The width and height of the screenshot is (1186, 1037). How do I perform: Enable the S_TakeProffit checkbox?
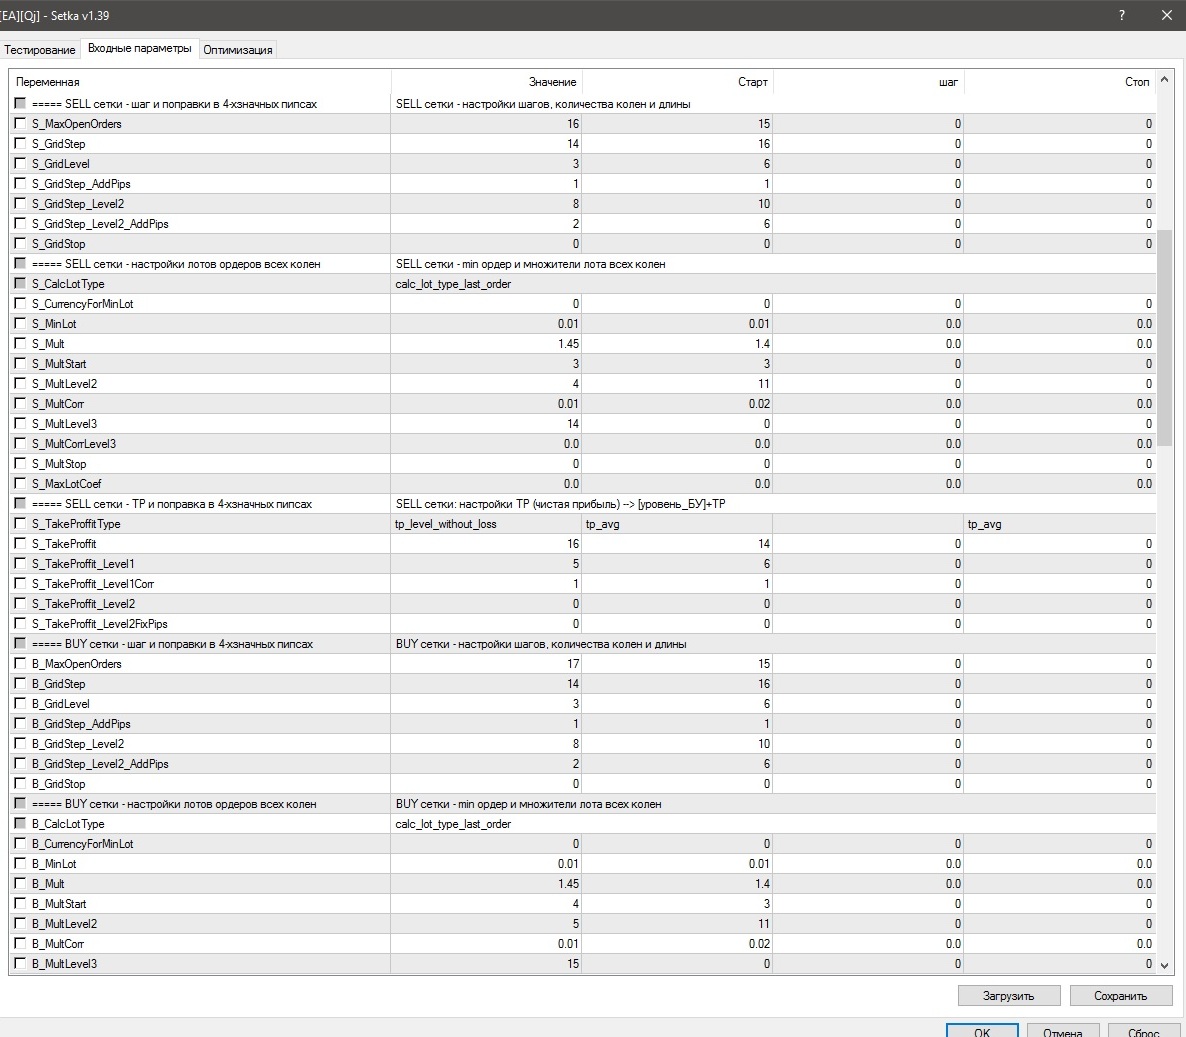click(20, 543)
